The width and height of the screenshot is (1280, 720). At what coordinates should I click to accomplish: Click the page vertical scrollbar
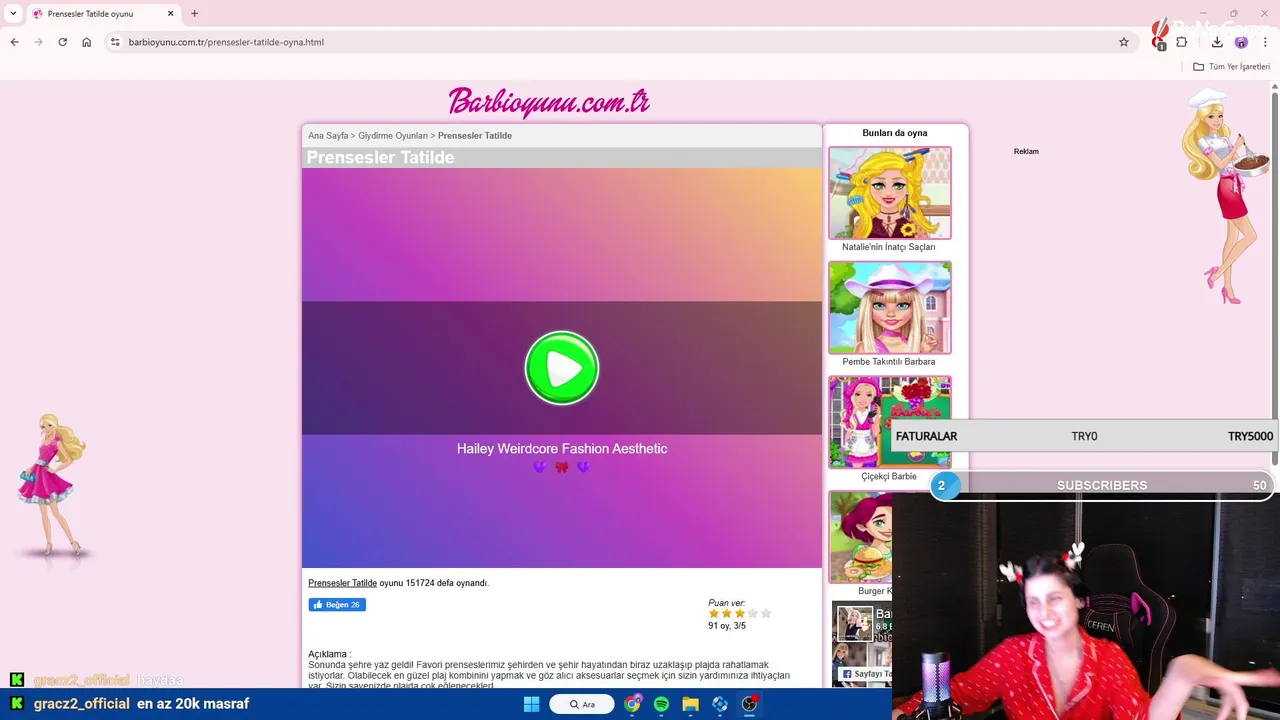point(1275,280)
